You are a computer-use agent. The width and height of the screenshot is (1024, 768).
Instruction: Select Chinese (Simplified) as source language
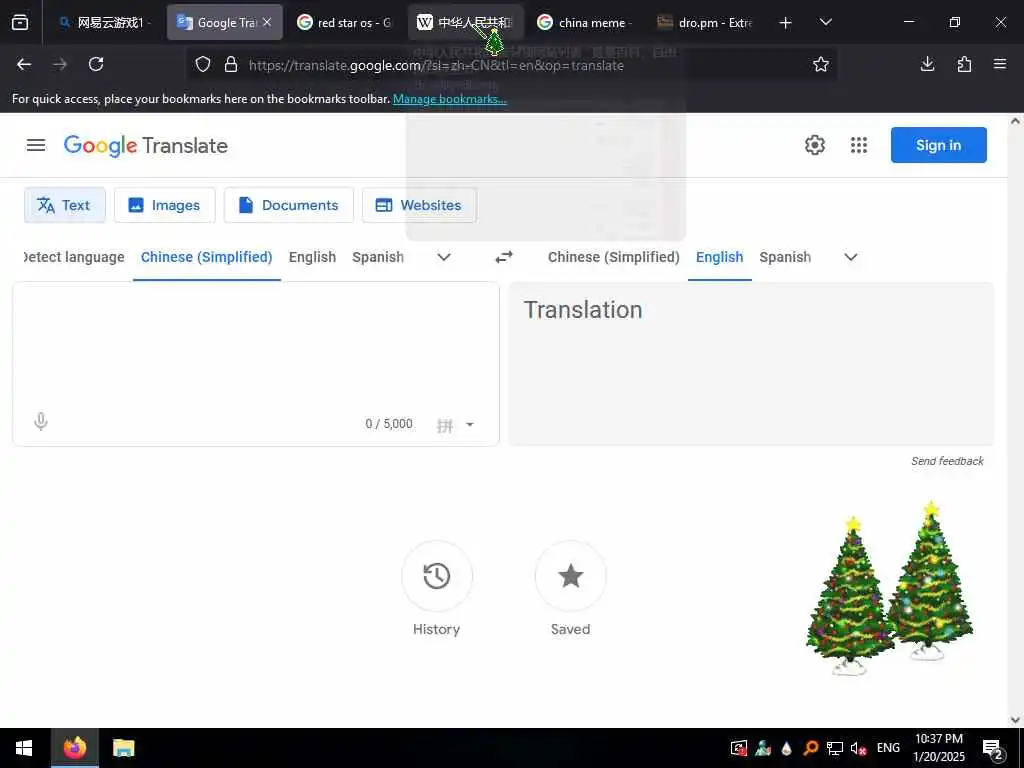click(206, 257)
